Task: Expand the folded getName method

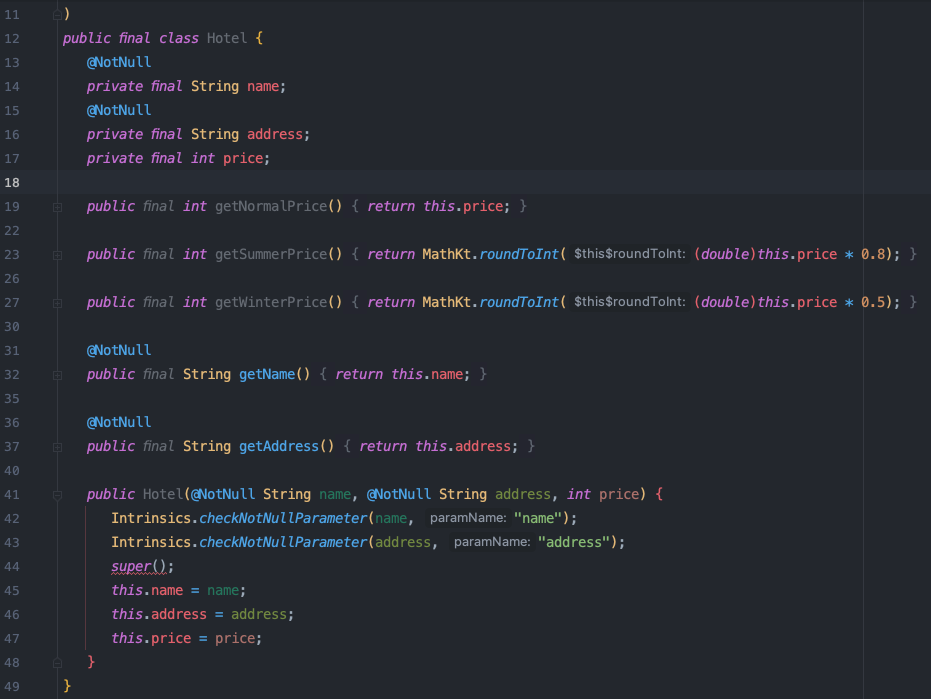Action: (x=58, y=375)
